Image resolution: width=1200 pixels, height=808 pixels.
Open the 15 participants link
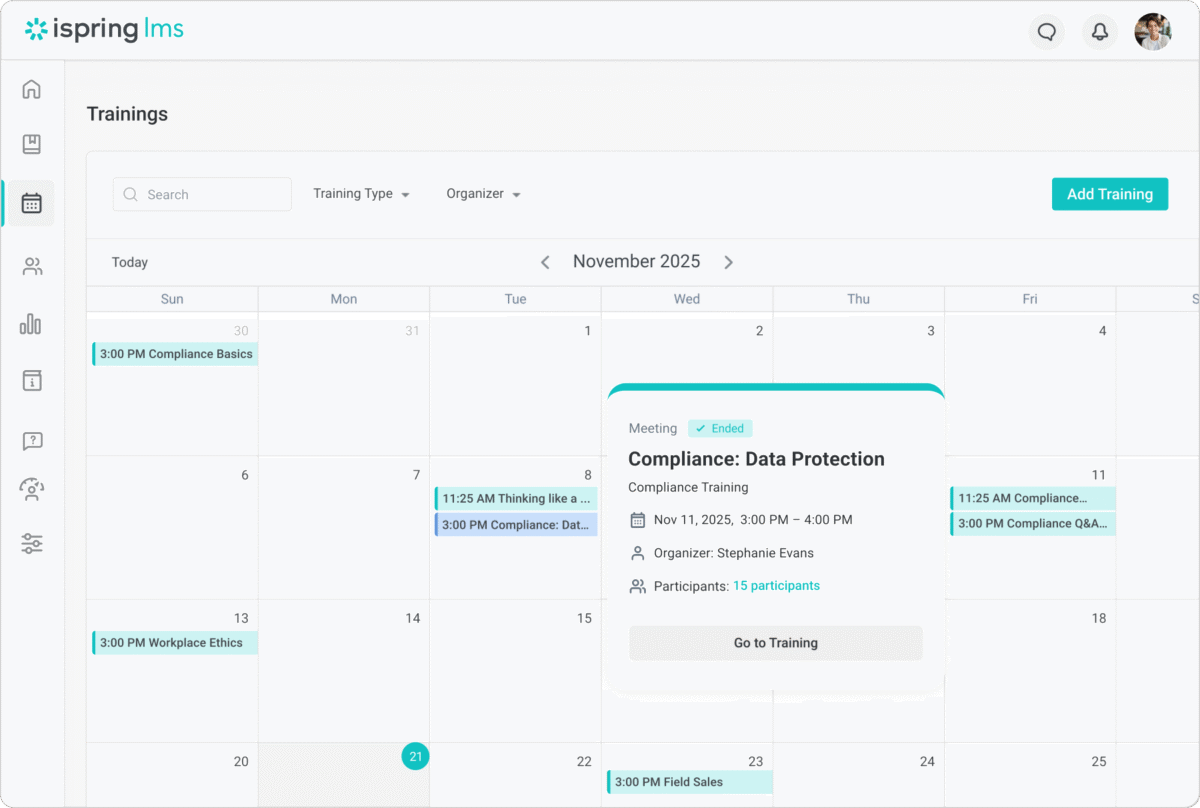coord(776,586)
